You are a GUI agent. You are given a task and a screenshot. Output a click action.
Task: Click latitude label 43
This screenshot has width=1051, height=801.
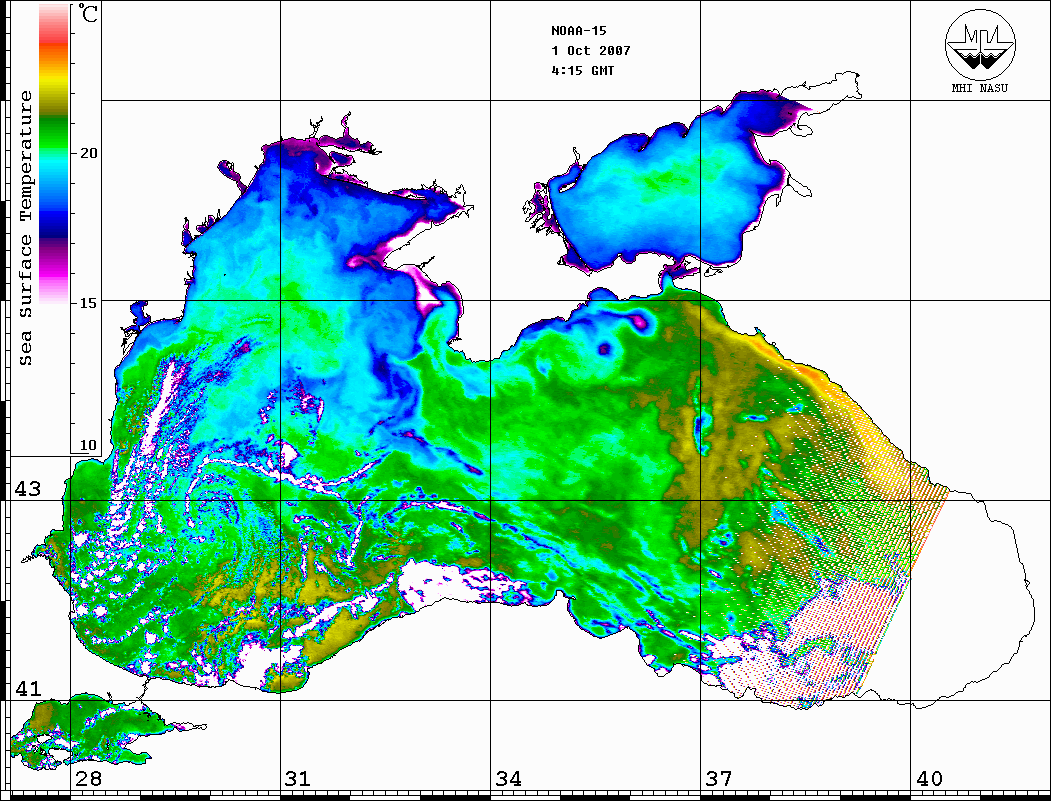pos(27,489)
